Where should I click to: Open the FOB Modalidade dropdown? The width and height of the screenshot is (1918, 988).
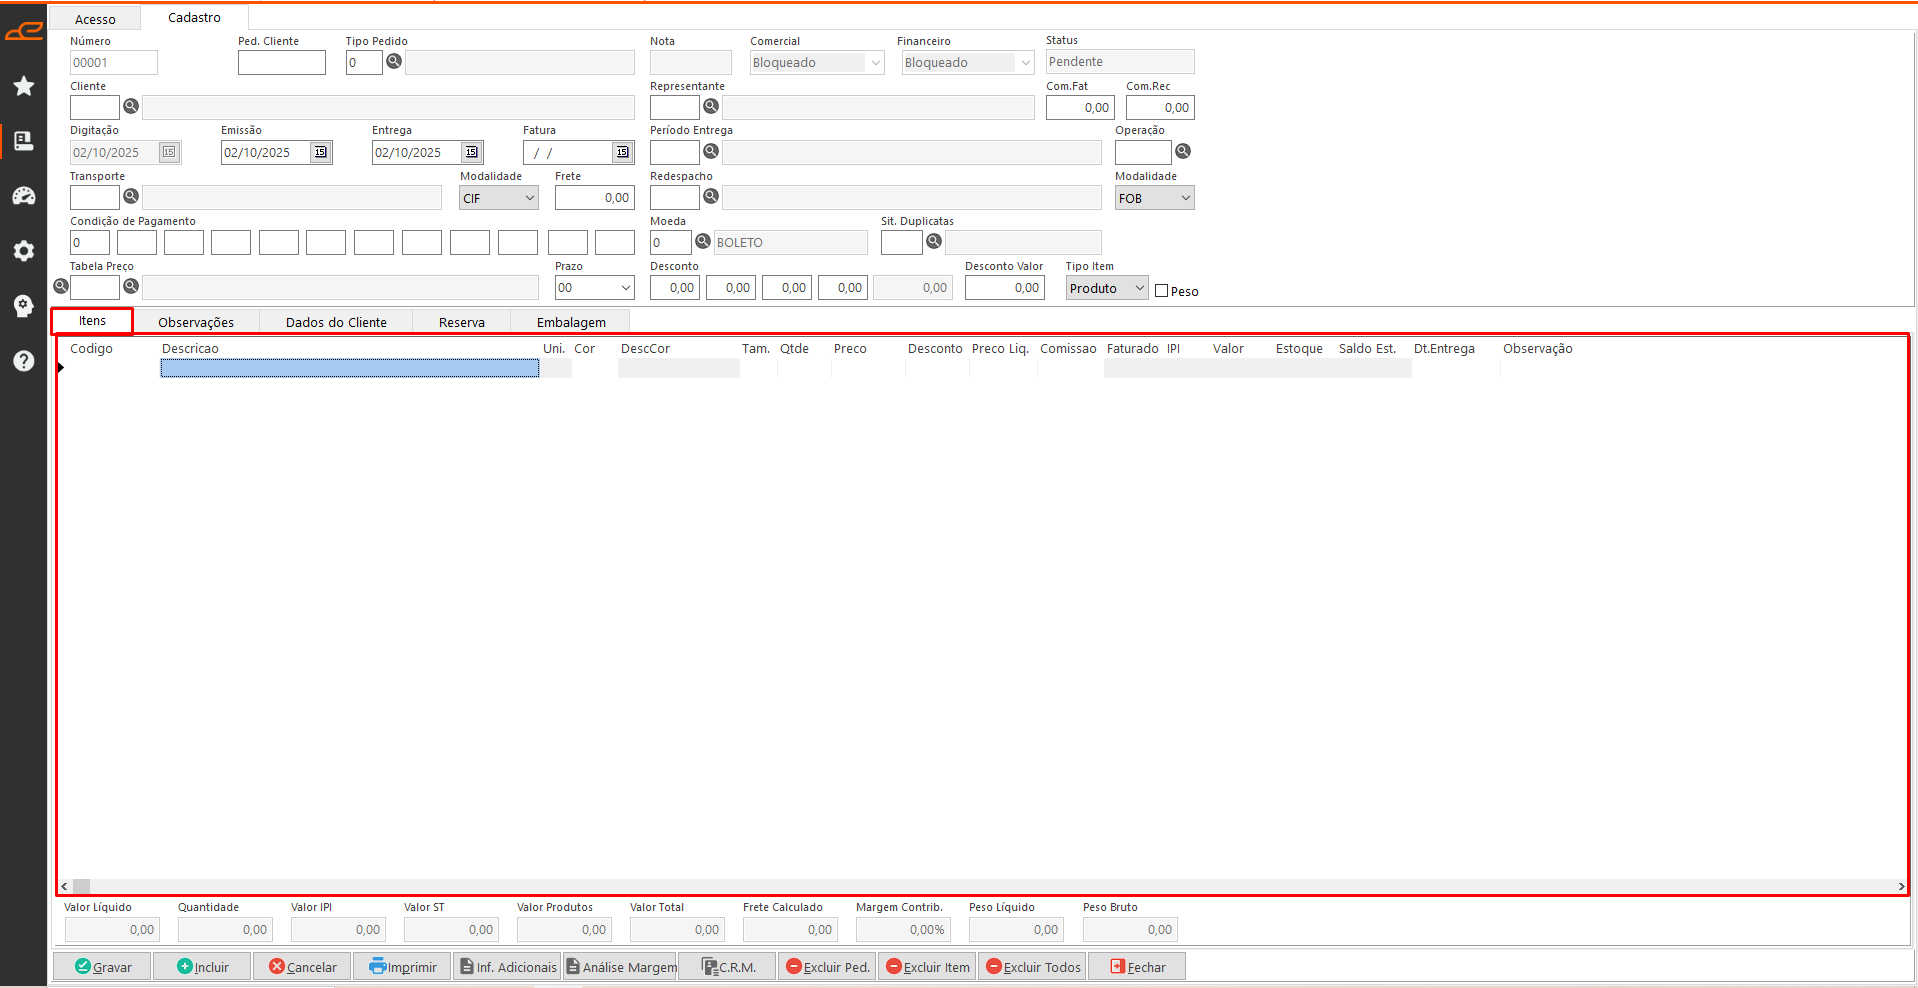coord(1185,198)
